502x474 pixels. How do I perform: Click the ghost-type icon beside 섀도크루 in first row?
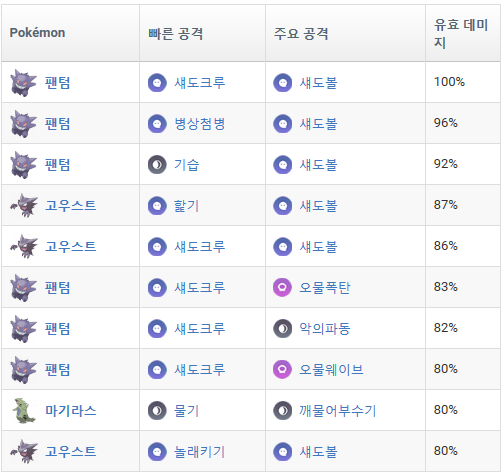(157, 83)
